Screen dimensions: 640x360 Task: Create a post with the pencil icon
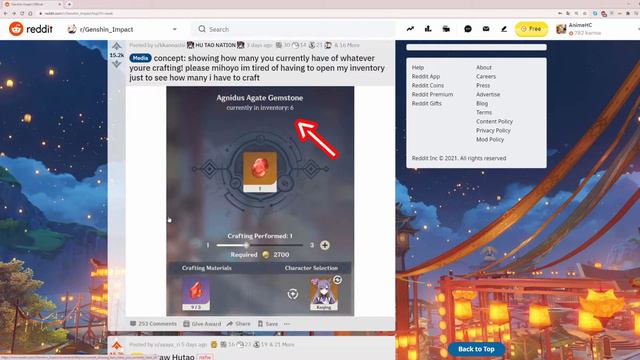pos(504,29)
